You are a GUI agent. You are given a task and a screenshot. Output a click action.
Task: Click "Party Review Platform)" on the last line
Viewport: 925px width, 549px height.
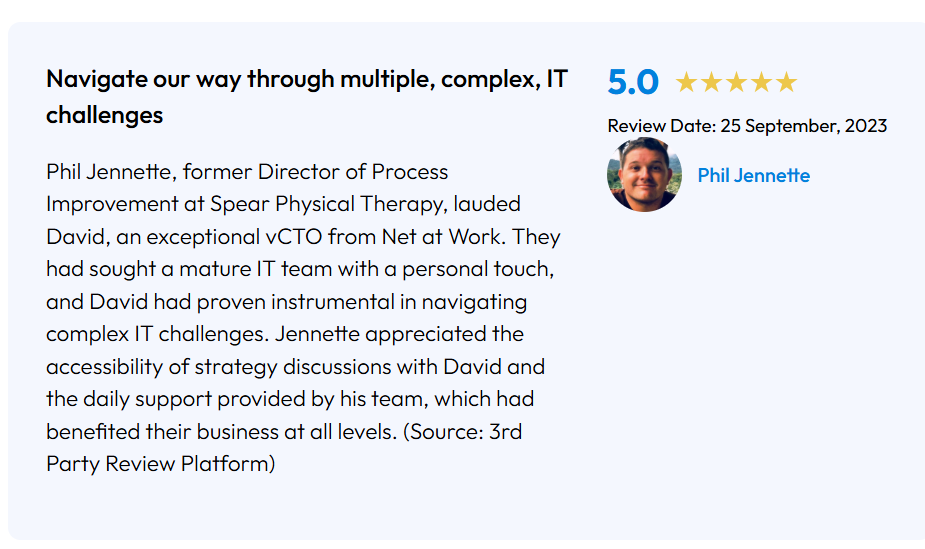click(160, 464)
